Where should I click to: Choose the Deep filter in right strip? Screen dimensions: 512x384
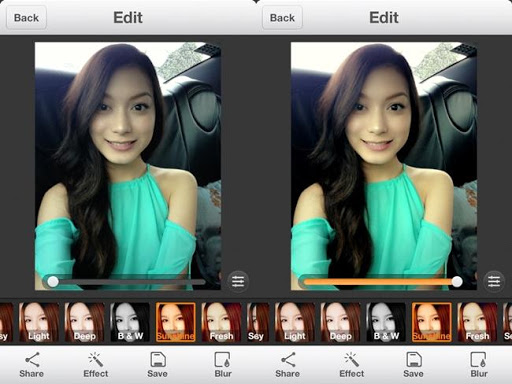tap(341, 322)
